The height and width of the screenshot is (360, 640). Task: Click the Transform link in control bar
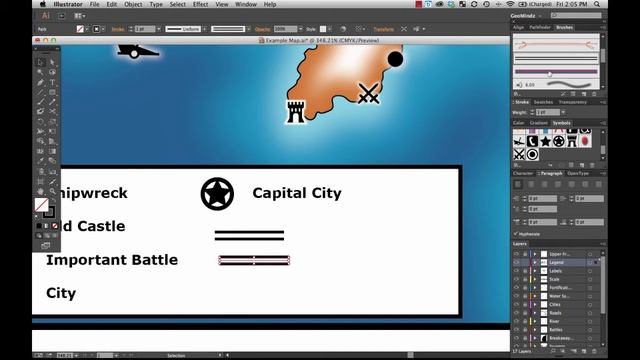click(384, 29)
